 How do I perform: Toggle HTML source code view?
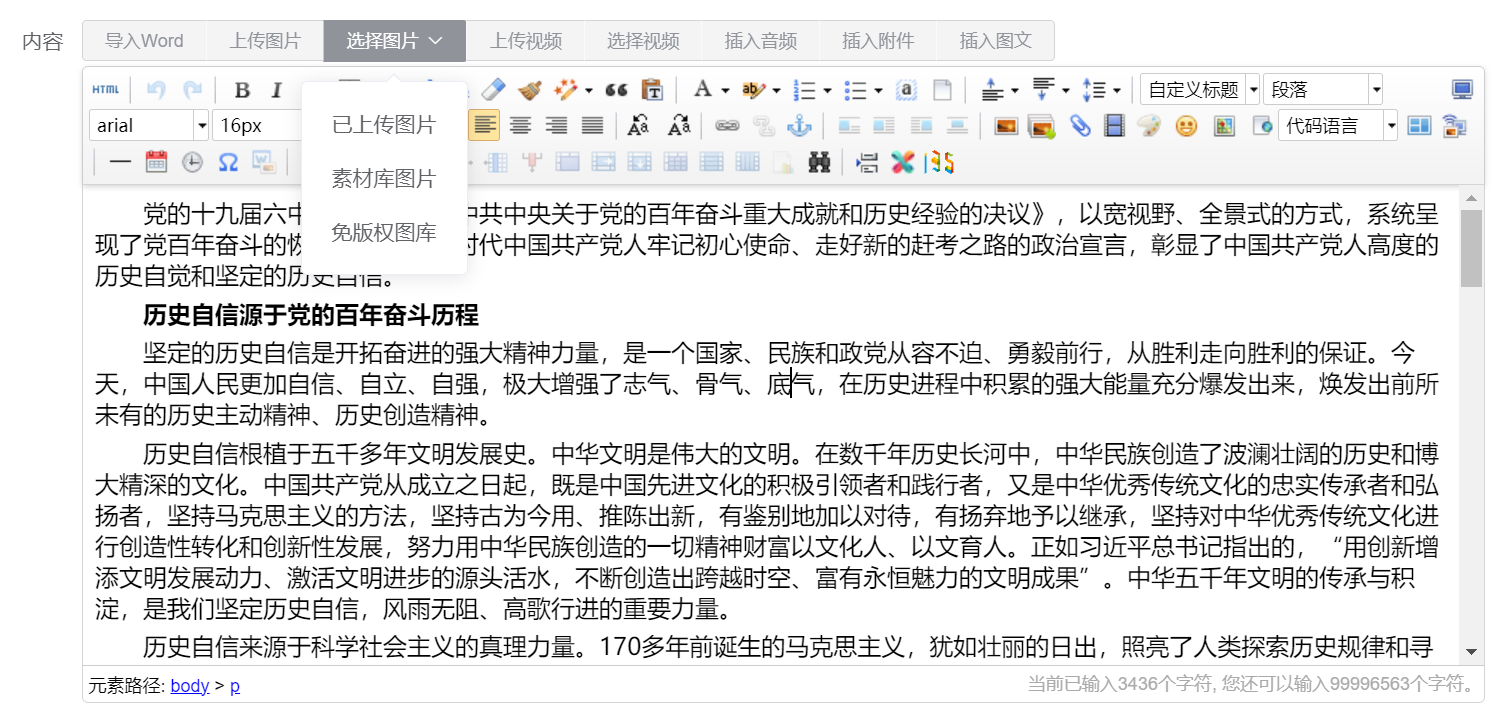pos(105,88)
